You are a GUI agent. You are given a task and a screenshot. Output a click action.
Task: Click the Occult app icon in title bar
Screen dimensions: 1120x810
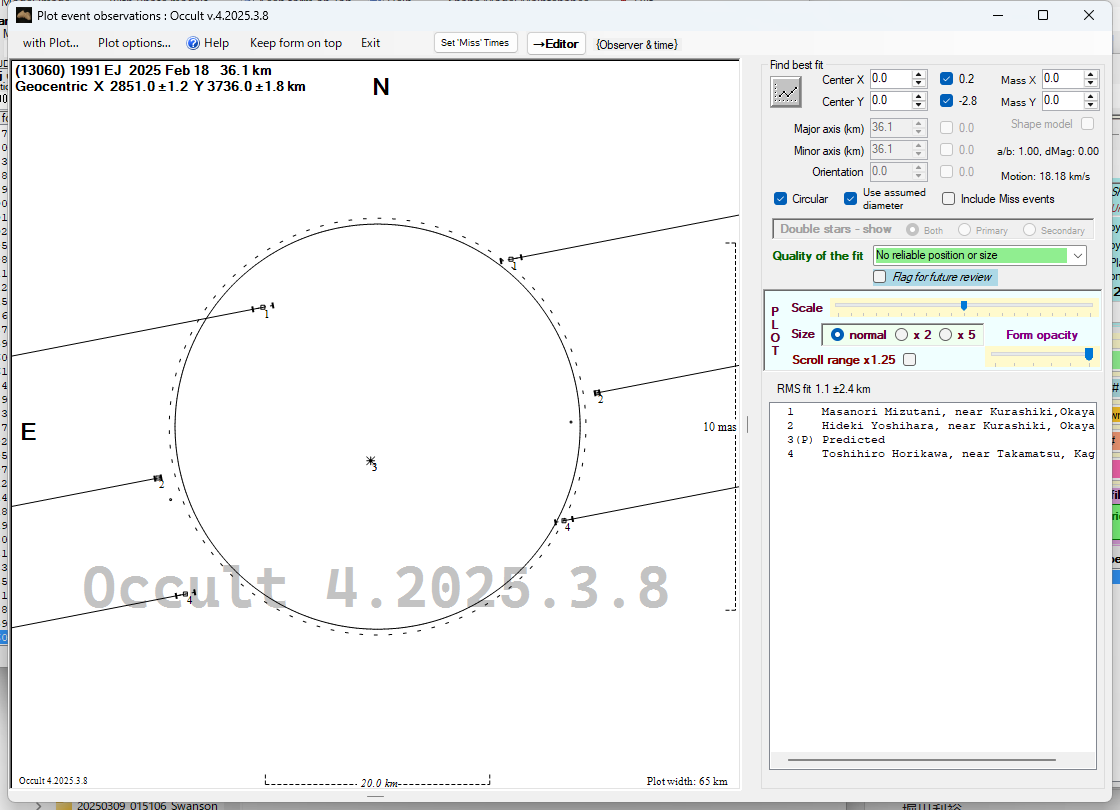pyautogui.click(x=24, y=15)
